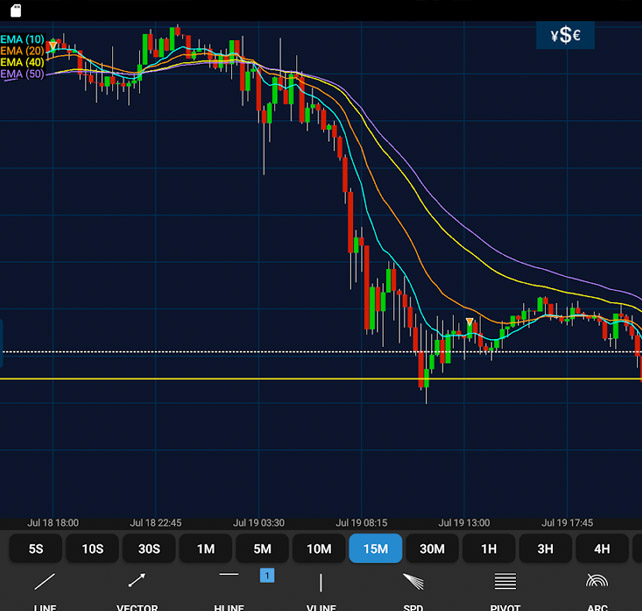Select the currently active 15M timeframe
The width and height of the screenshot is (642, 611).
375,549
